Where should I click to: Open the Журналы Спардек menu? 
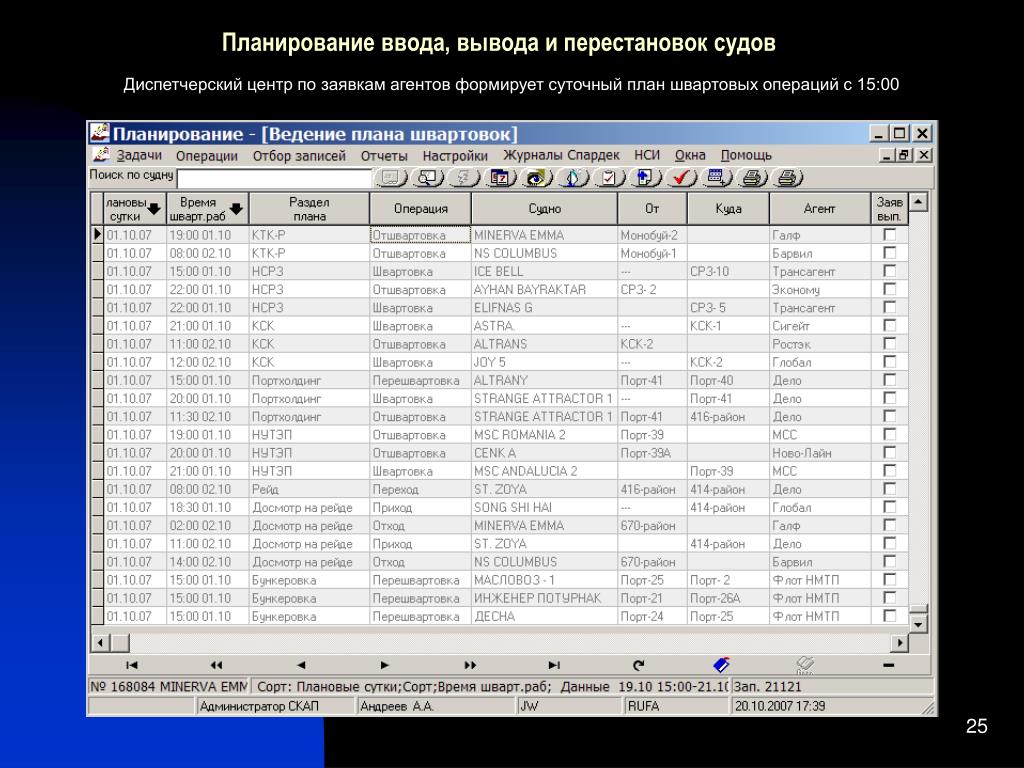click(561, 155)
